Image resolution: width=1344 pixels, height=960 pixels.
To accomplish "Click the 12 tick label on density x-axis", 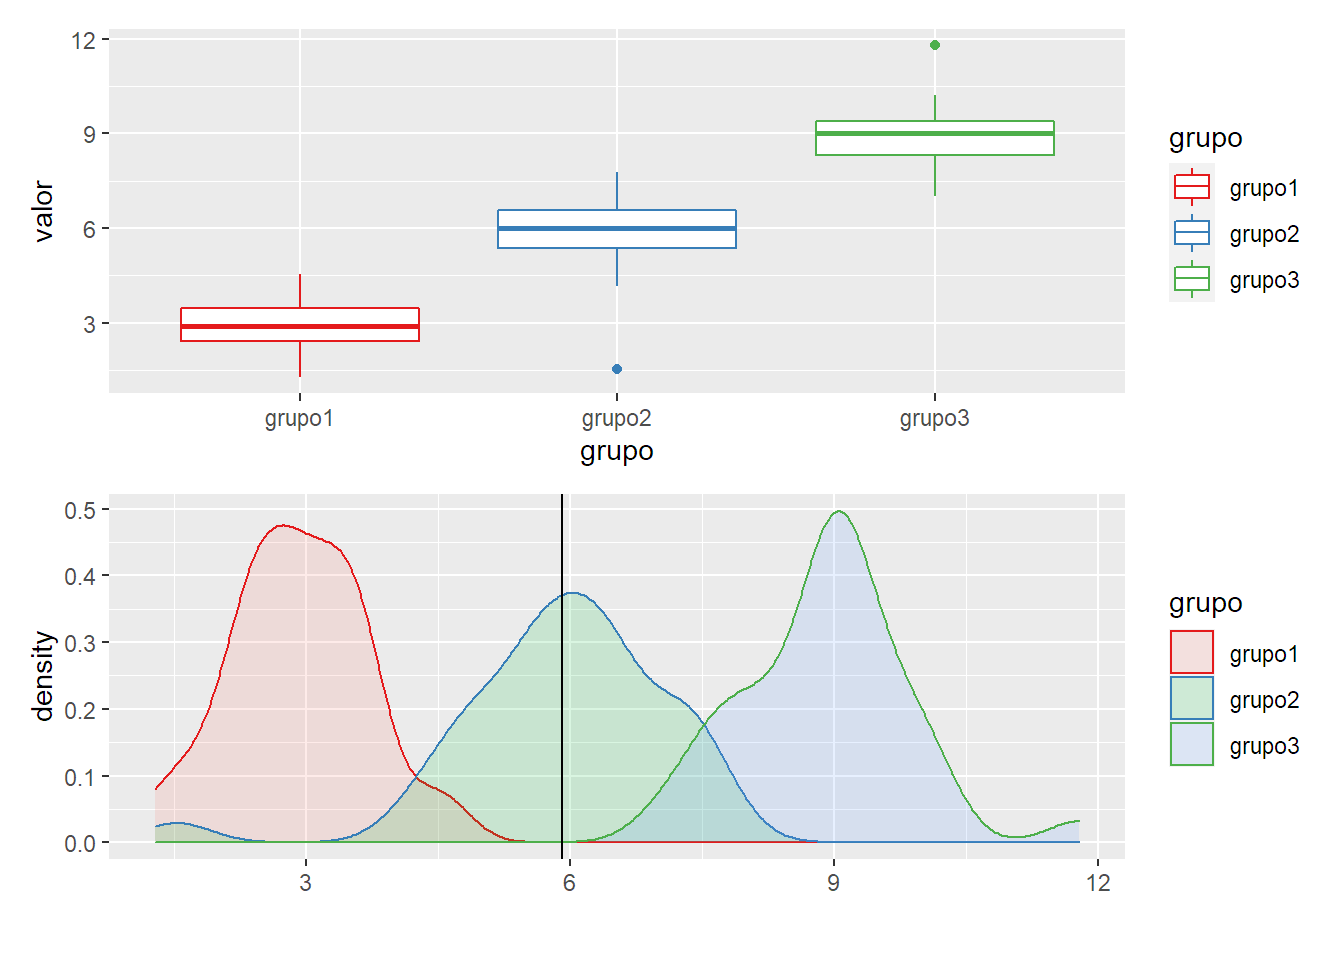I will point(1098,883).
